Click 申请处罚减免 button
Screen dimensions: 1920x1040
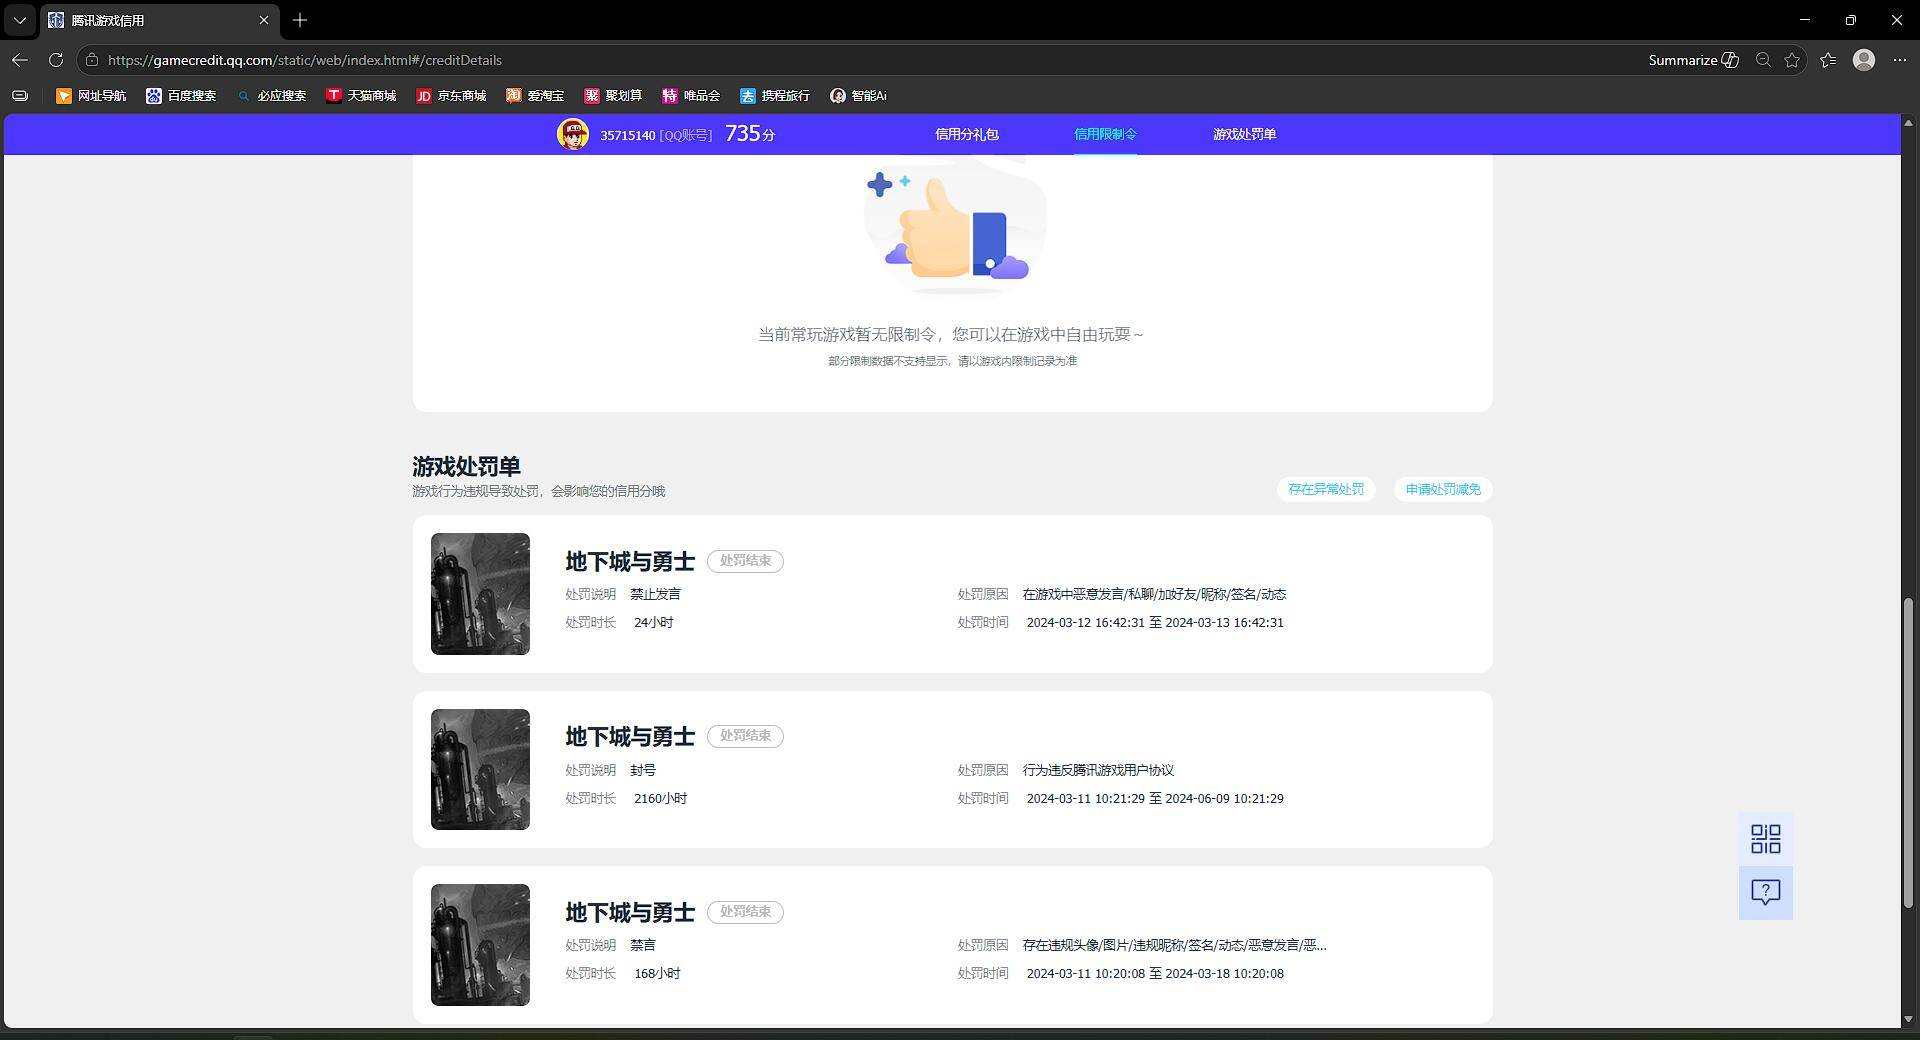tap(1443, 489)
